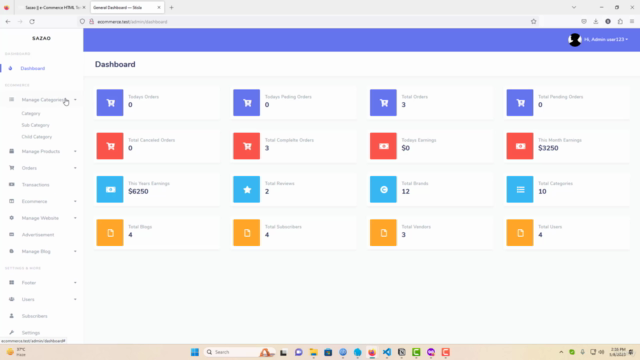The width and height of the screenshot is (640, 360).
Task: Click the Todays Pending Orders cart icon
Action: [x=247, y=102]
